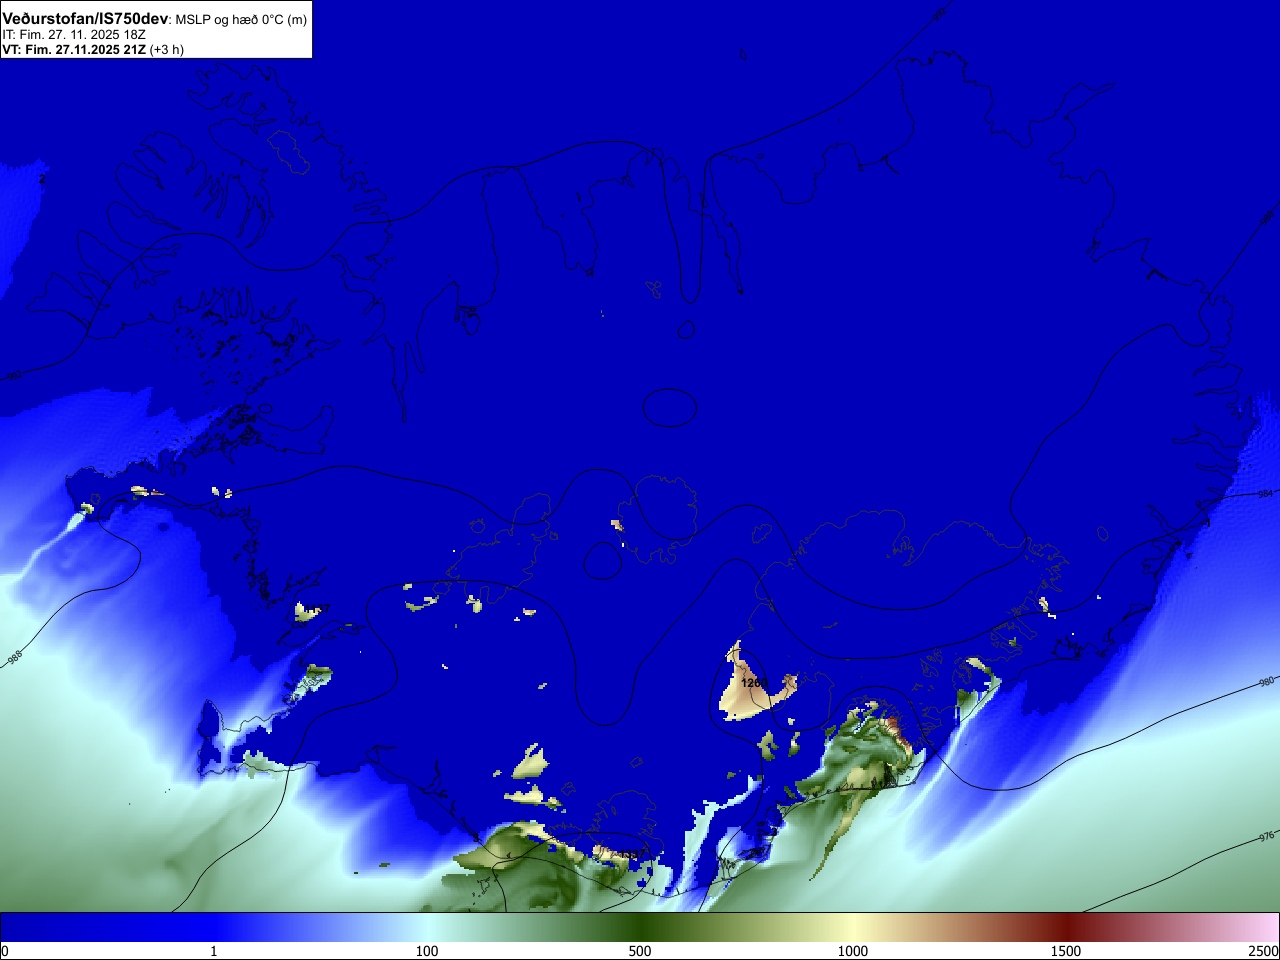The height and width of the screenshot is (960, 1280).
Task: Click the "2500" label on the color scale
Action: pos(1264,951)
